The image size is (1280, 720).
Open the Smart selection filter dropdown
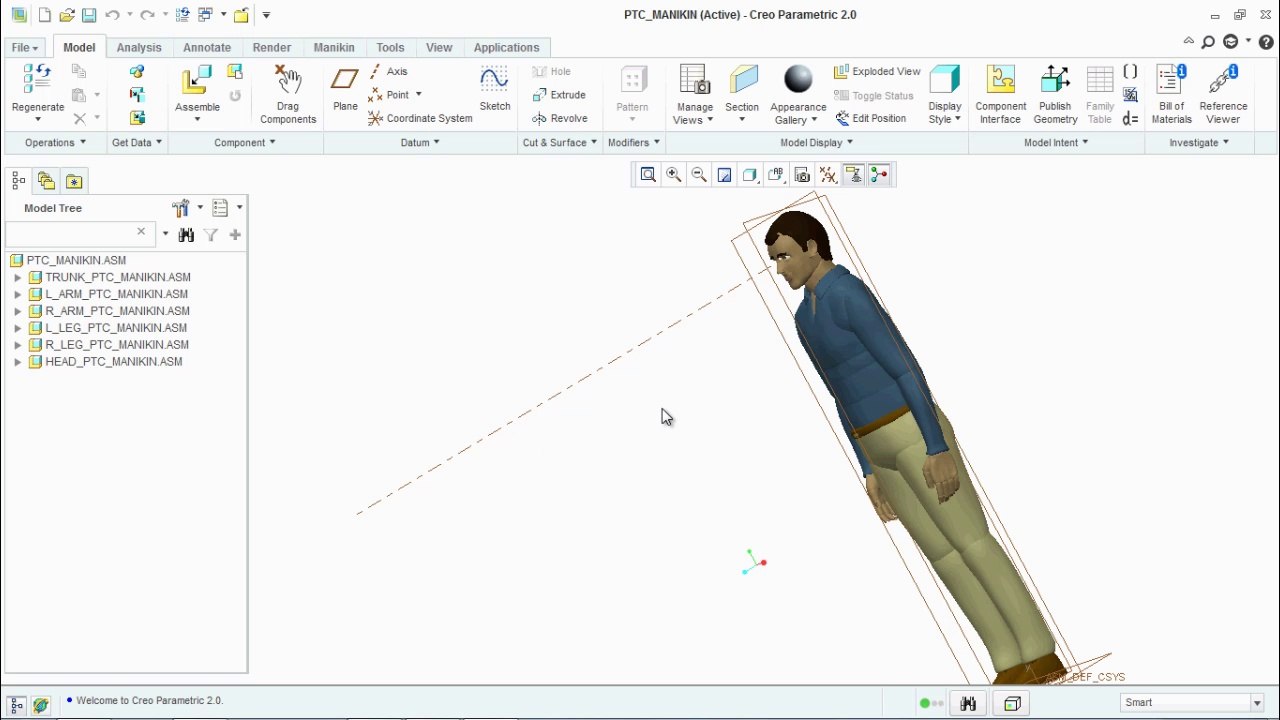tap(1256, 703)
